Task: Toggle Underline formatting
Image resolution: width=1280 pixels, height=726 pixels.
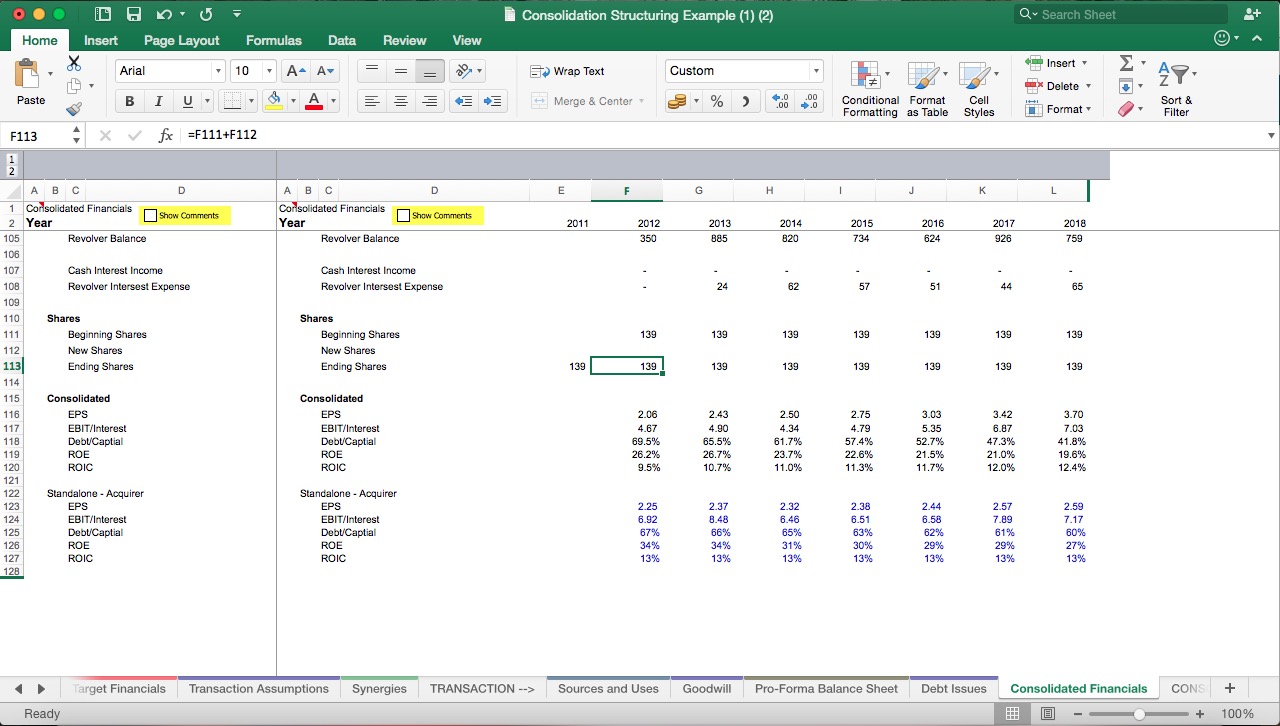Action: [x=185, y=101]
